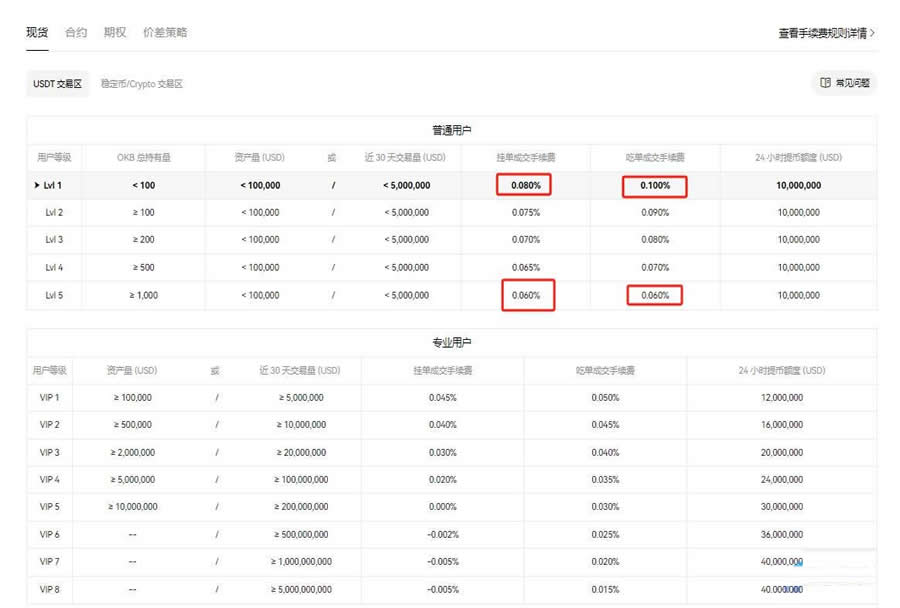Click the Lvl 1 maker fee 0.080% cell
900x608 pixels.
pos(525,185)
